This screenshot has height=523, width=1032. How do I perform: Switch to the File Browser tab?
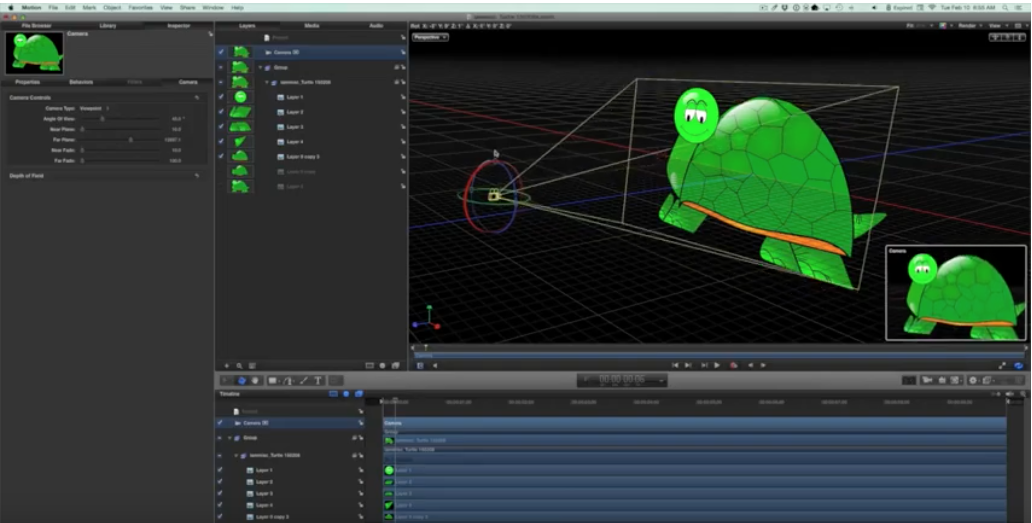36,26
